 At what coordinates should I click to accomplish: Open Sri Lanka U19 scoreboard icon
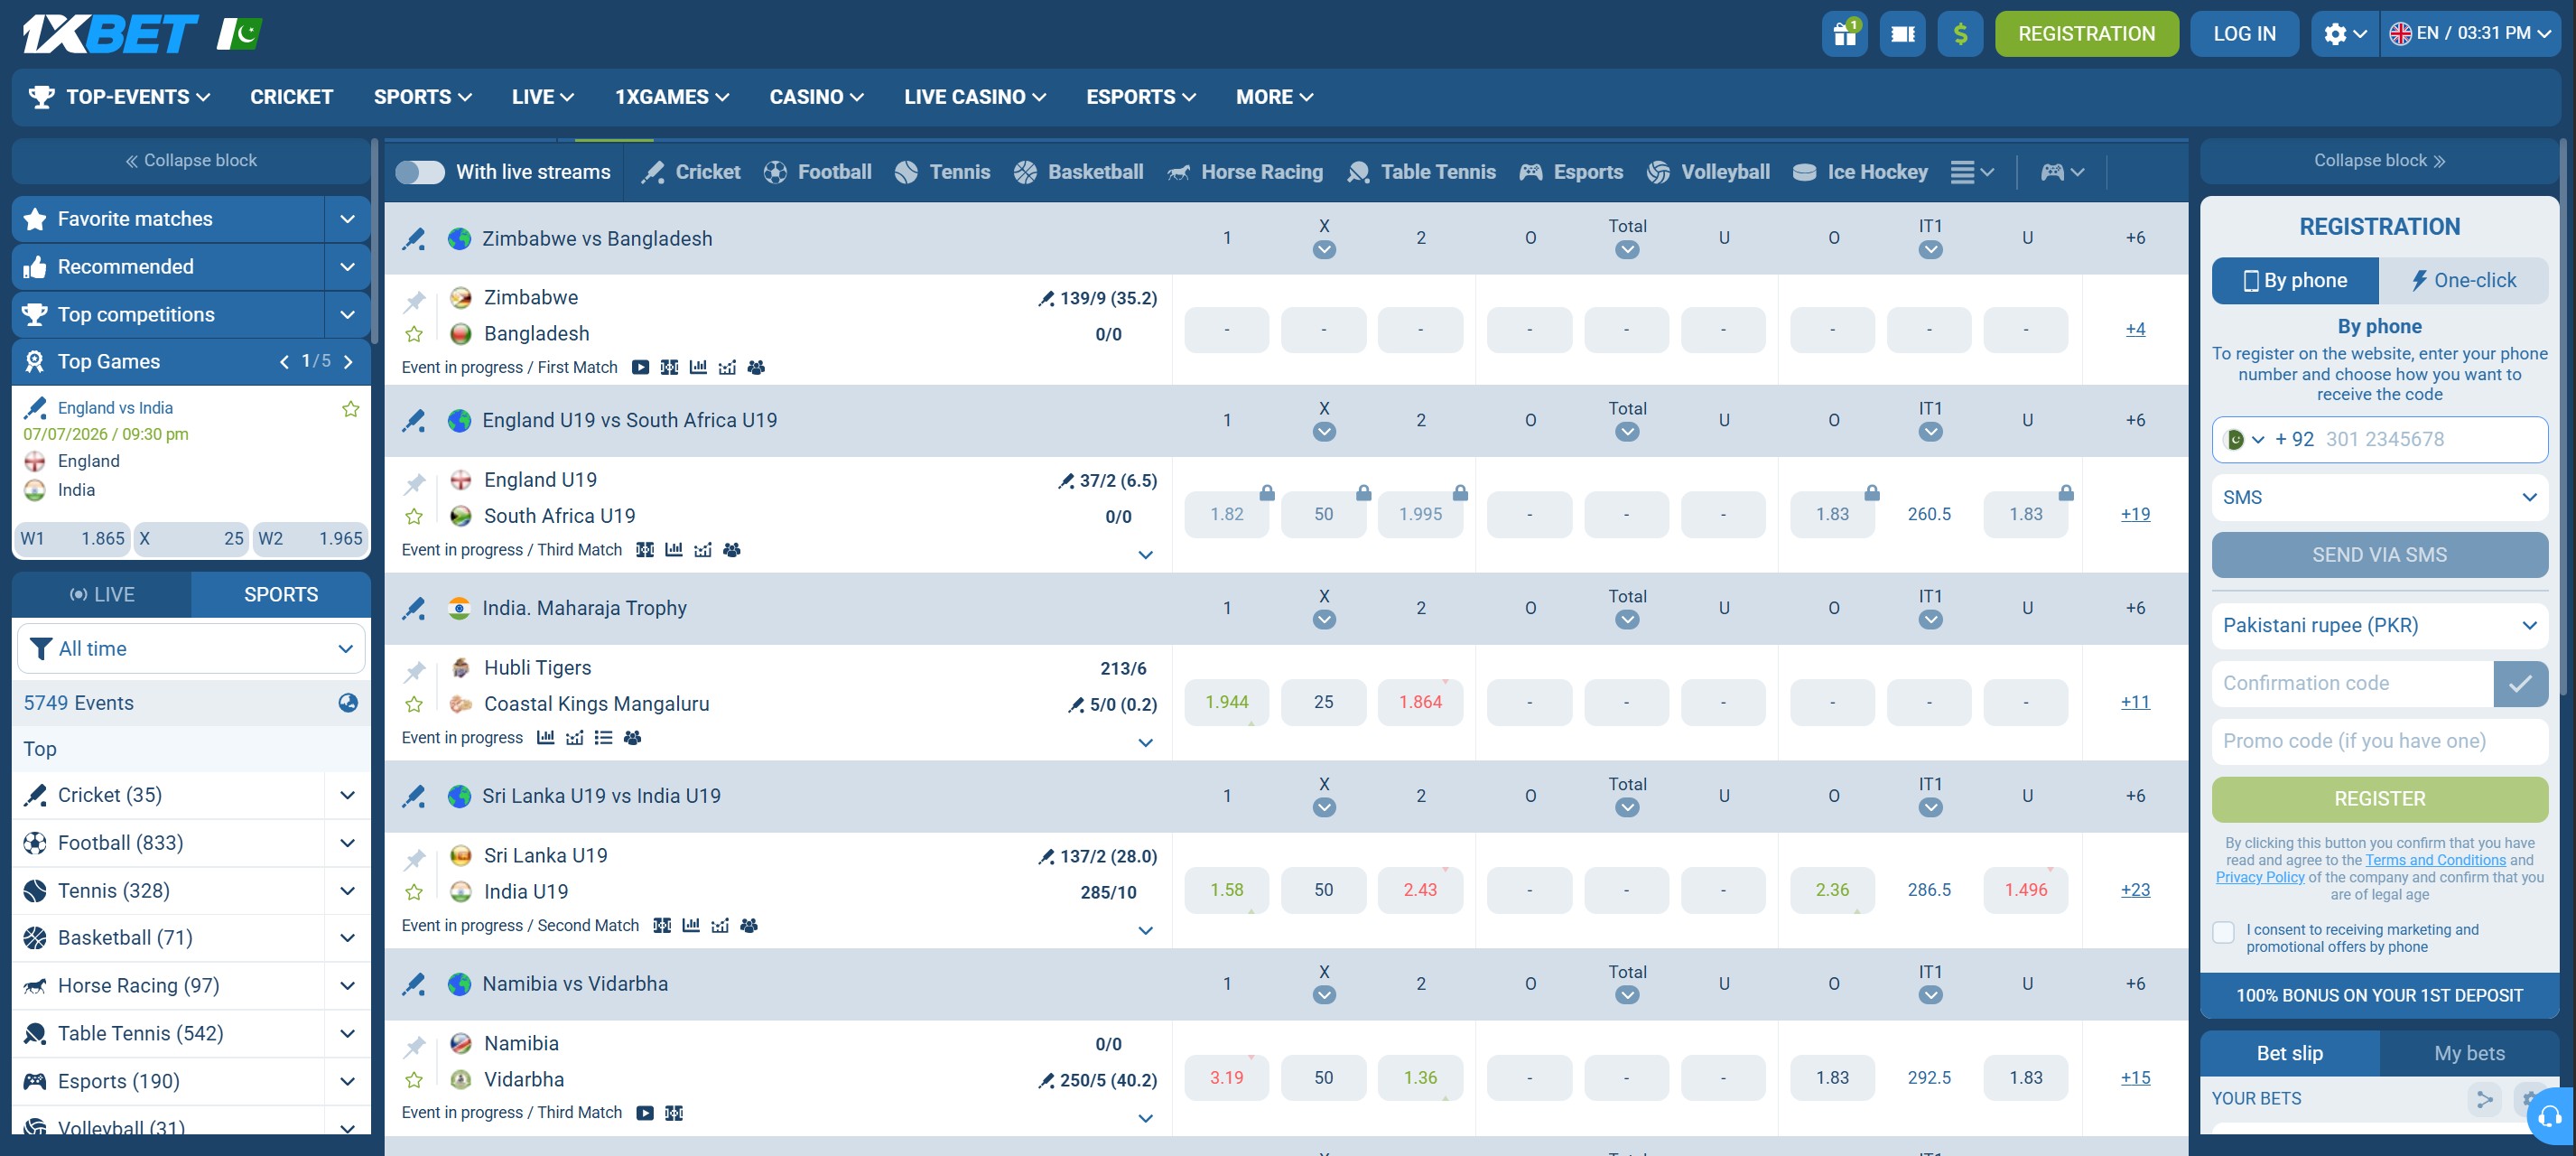pos(662,926)
